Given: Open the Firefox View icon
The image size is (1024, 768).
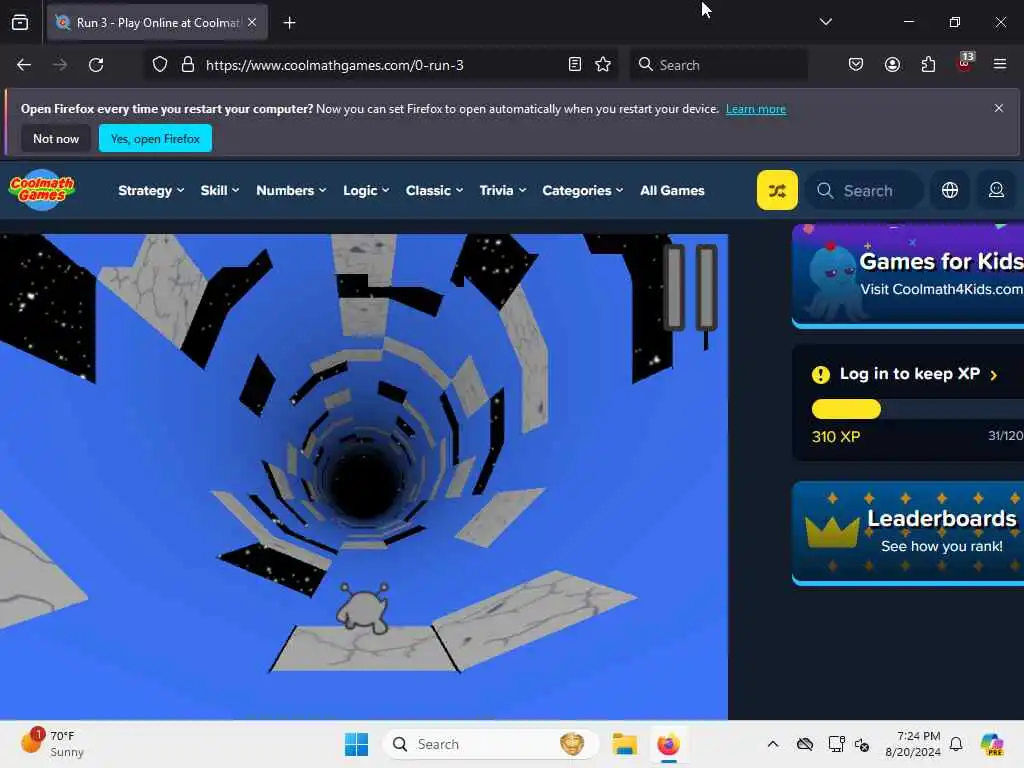Looking at the screenshot, I should pyautogui.click(x=20, y=23).
